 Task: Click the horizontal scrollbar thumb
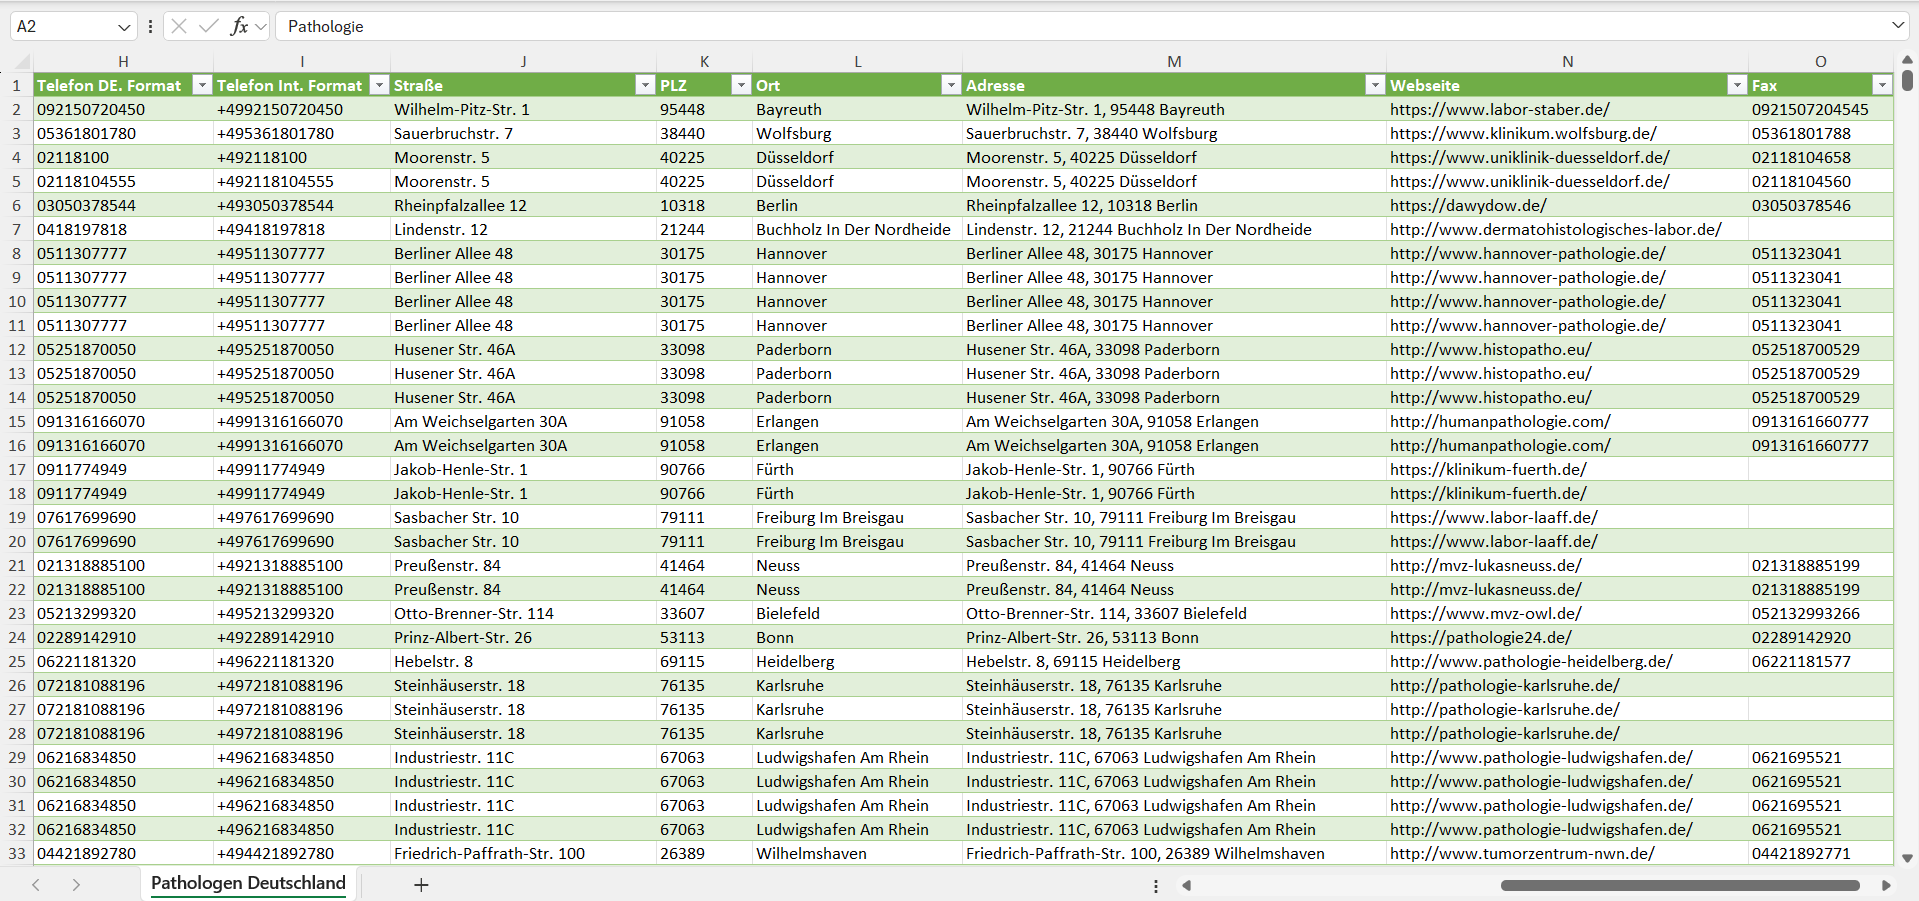coord(1680,885)
